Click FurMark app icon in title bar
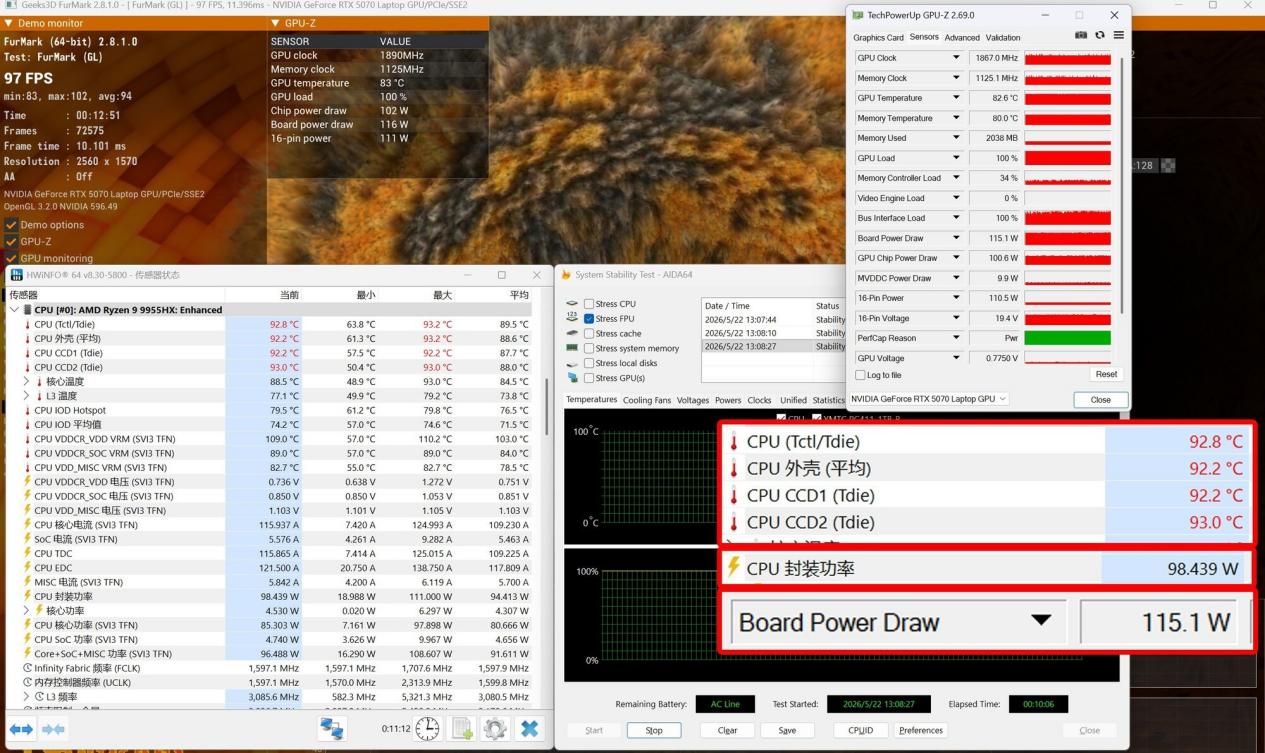 [12, 5]
